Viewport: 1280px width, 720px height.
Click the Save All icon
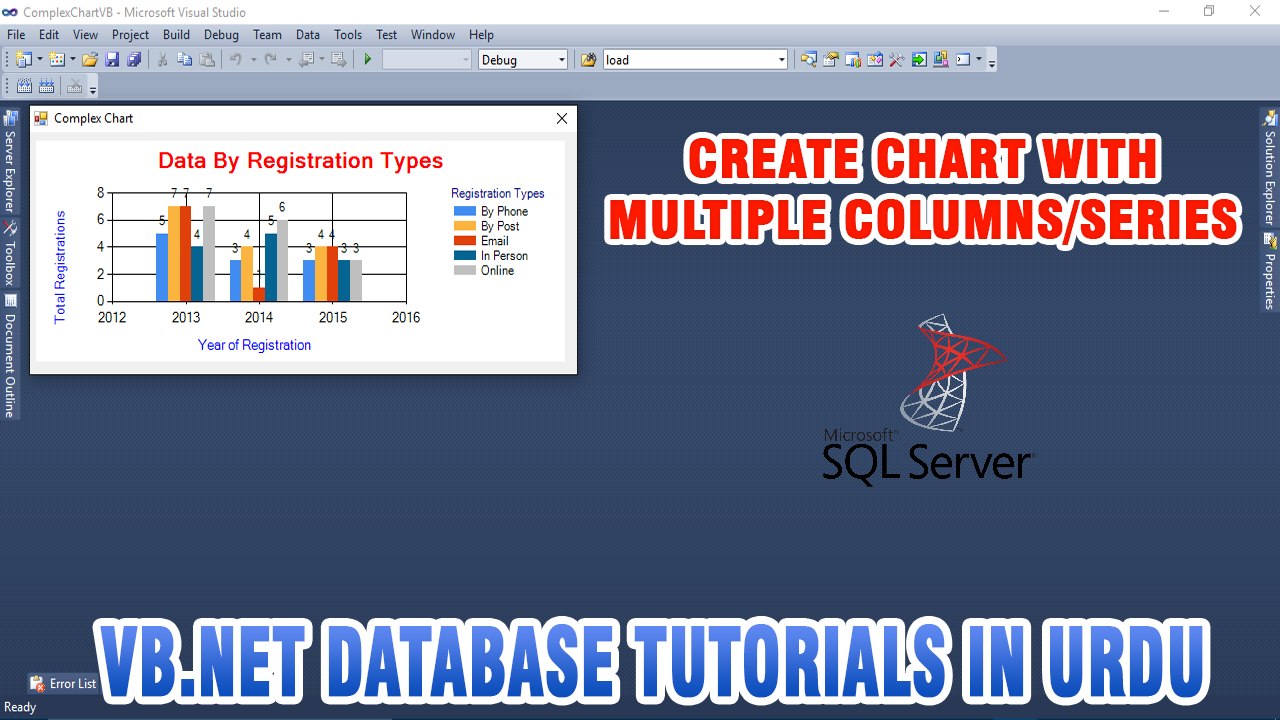(134, 60)
